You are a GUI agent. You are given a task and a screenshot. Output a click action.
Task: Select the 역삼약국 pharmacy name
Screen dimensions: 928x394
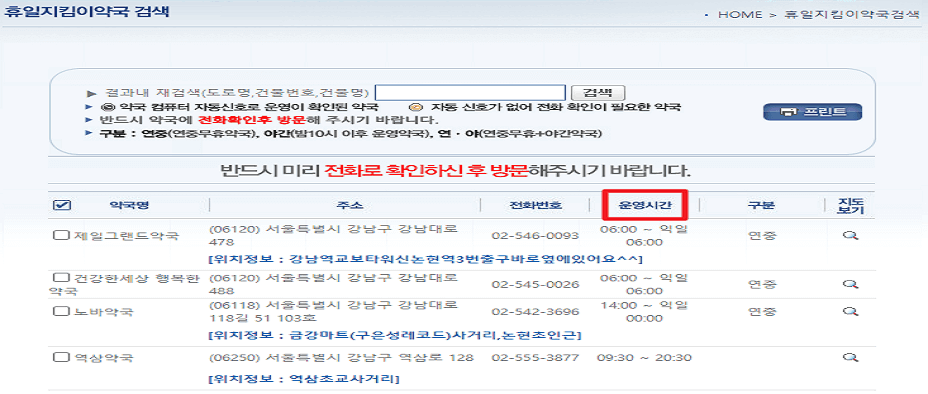point(104,357)
